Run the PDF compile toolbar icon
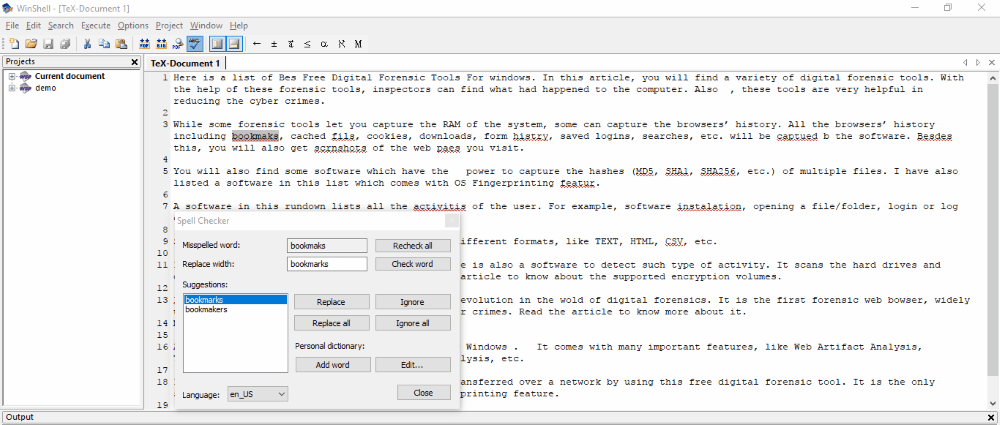 [x=144, y=44]
